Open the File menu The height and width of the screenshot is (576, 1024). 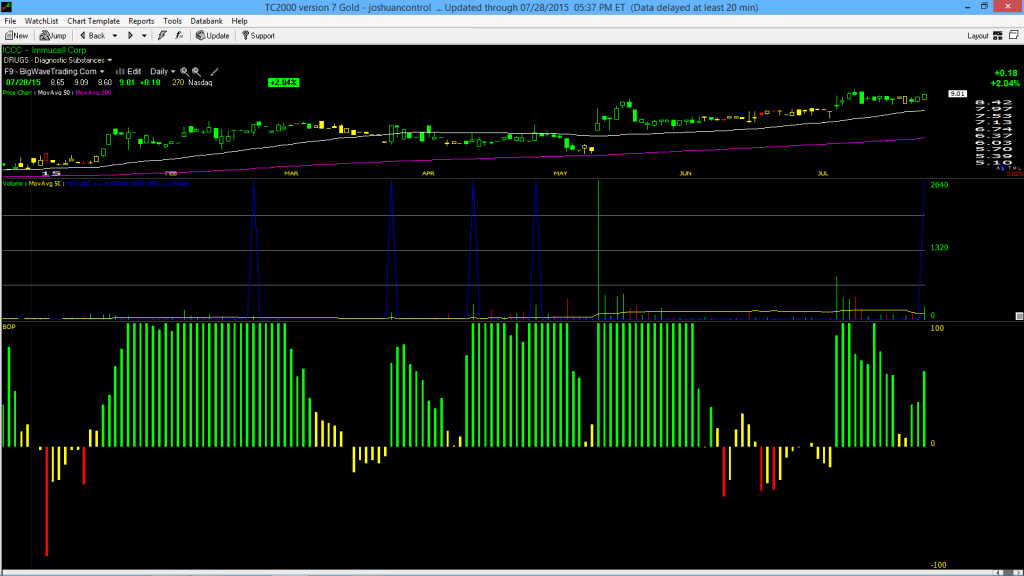(x=10, y=21)
